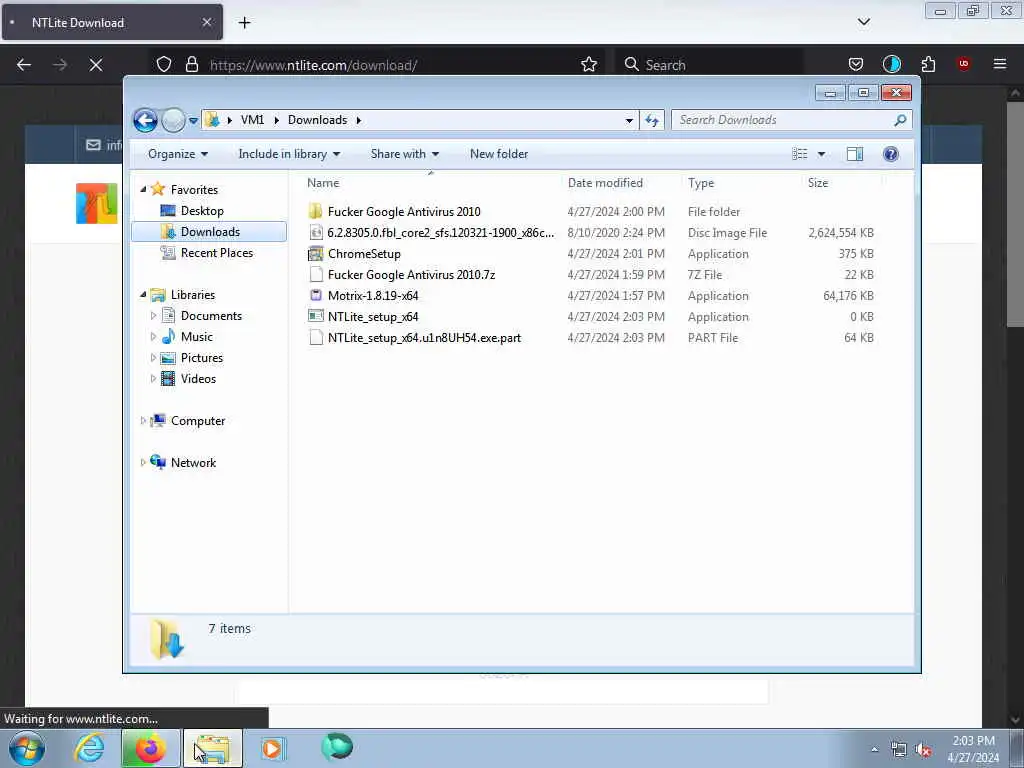Click Fucker Google Antivirus 2010 folder icon

[315, 212]
